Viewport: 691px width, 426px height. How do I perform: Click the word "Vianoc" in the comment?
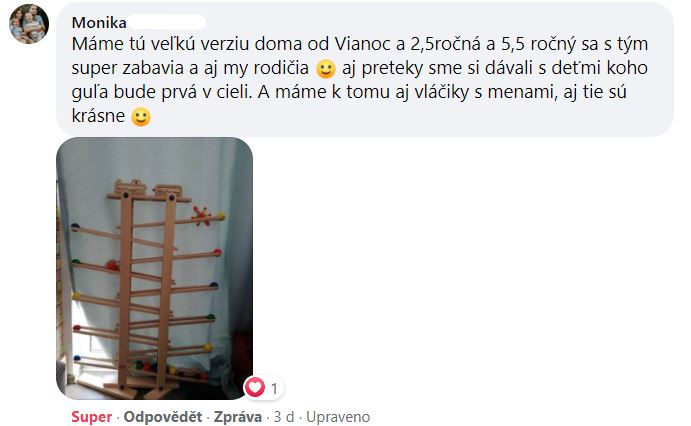360,44
